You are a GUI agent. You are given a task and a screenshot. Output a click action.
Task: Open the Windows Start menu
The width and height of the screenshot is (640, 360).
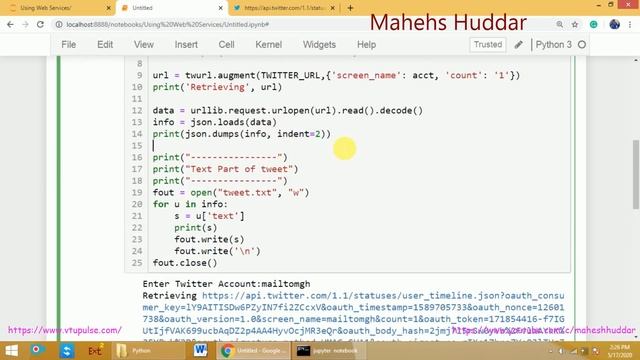click(11, 351)
